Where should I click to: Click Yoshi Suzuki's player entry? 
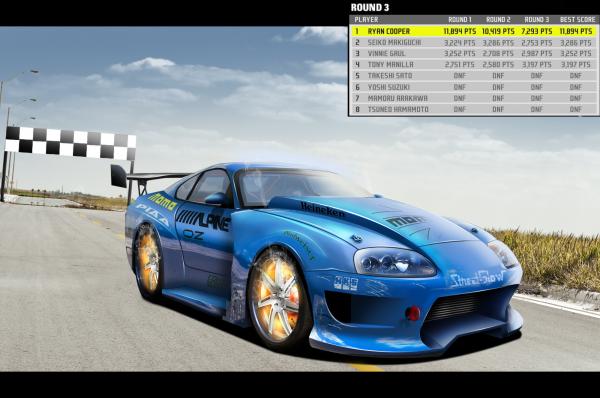(388, 87)
